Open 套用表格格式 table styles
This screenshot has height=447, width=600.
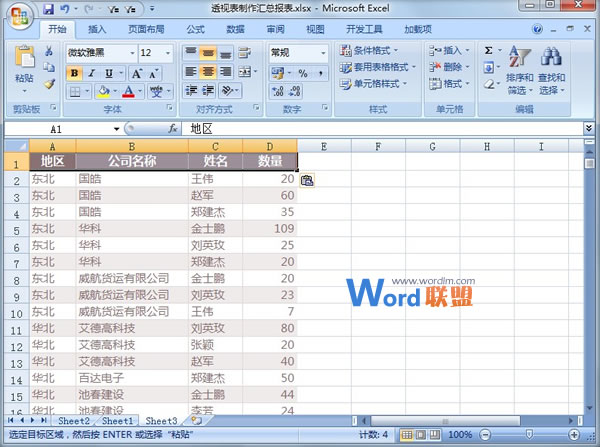coord(377,67)
